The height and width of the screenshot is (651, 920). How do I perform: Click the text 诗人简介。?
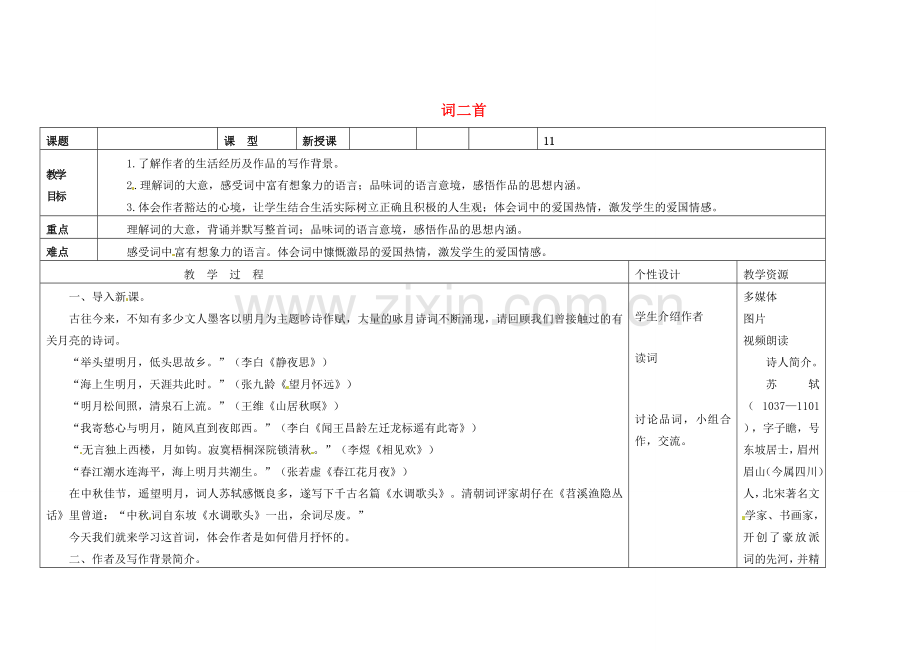coord(793,362)
